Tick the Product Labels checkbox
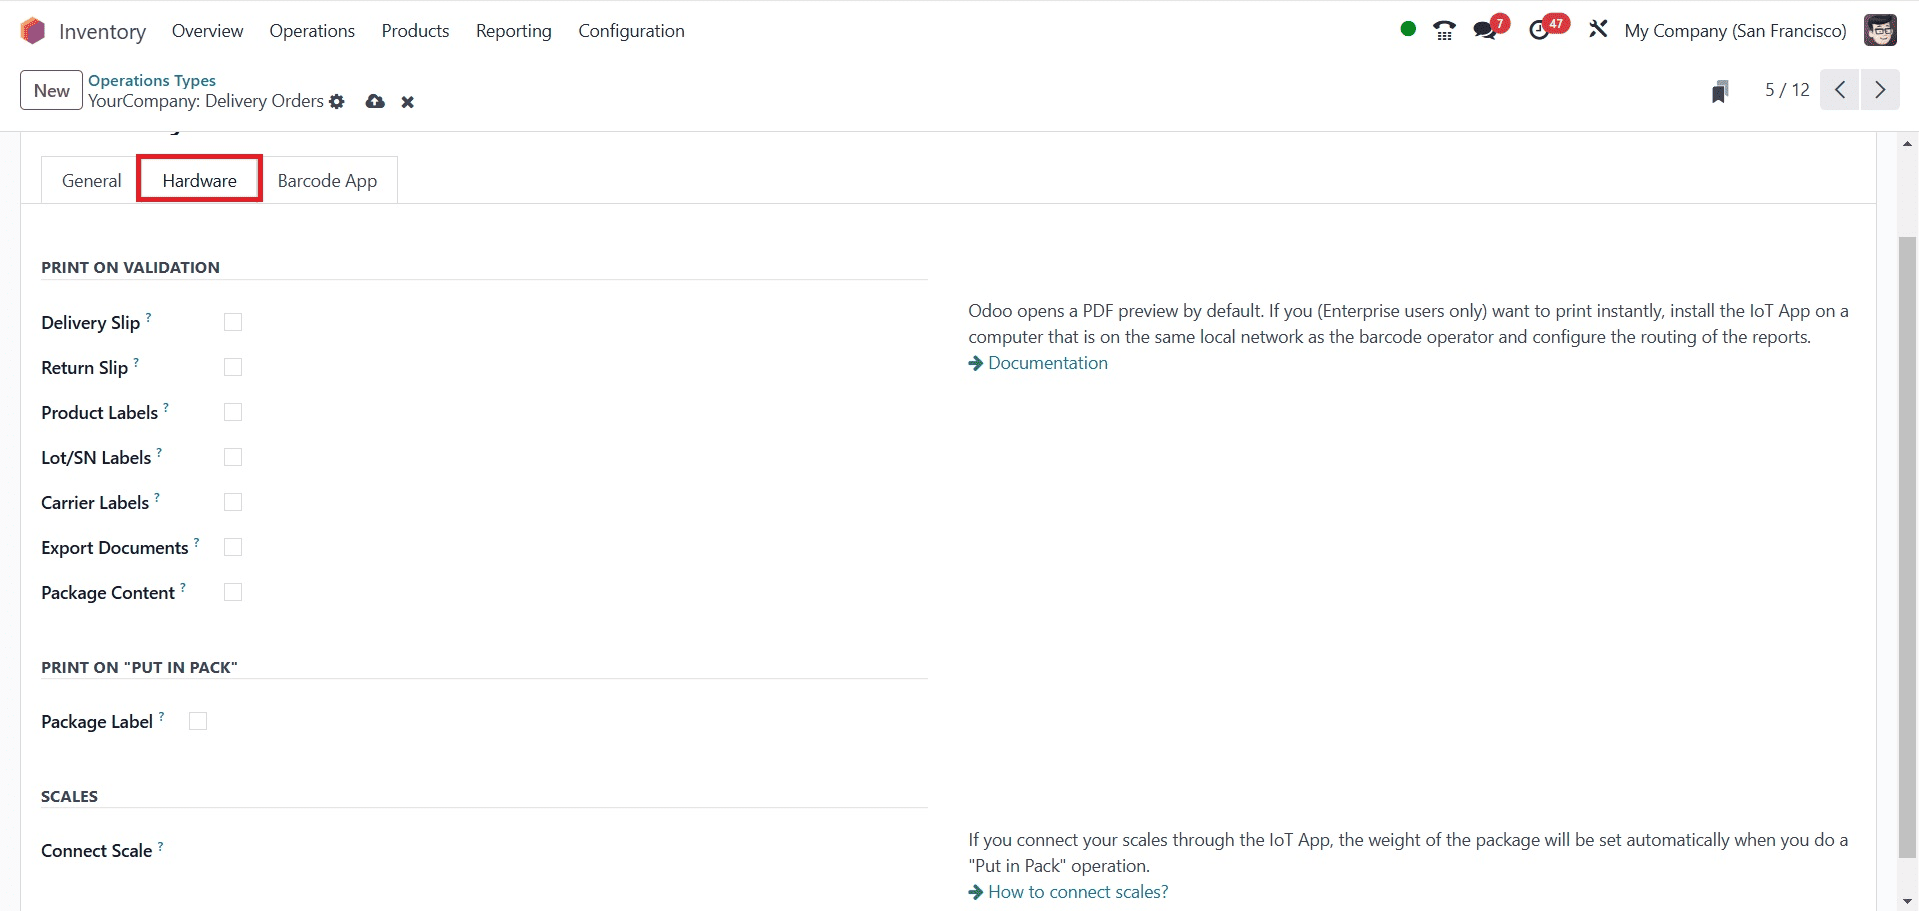Image resolution: width=1919 pixels, height=911 pixels. (233, 412)
